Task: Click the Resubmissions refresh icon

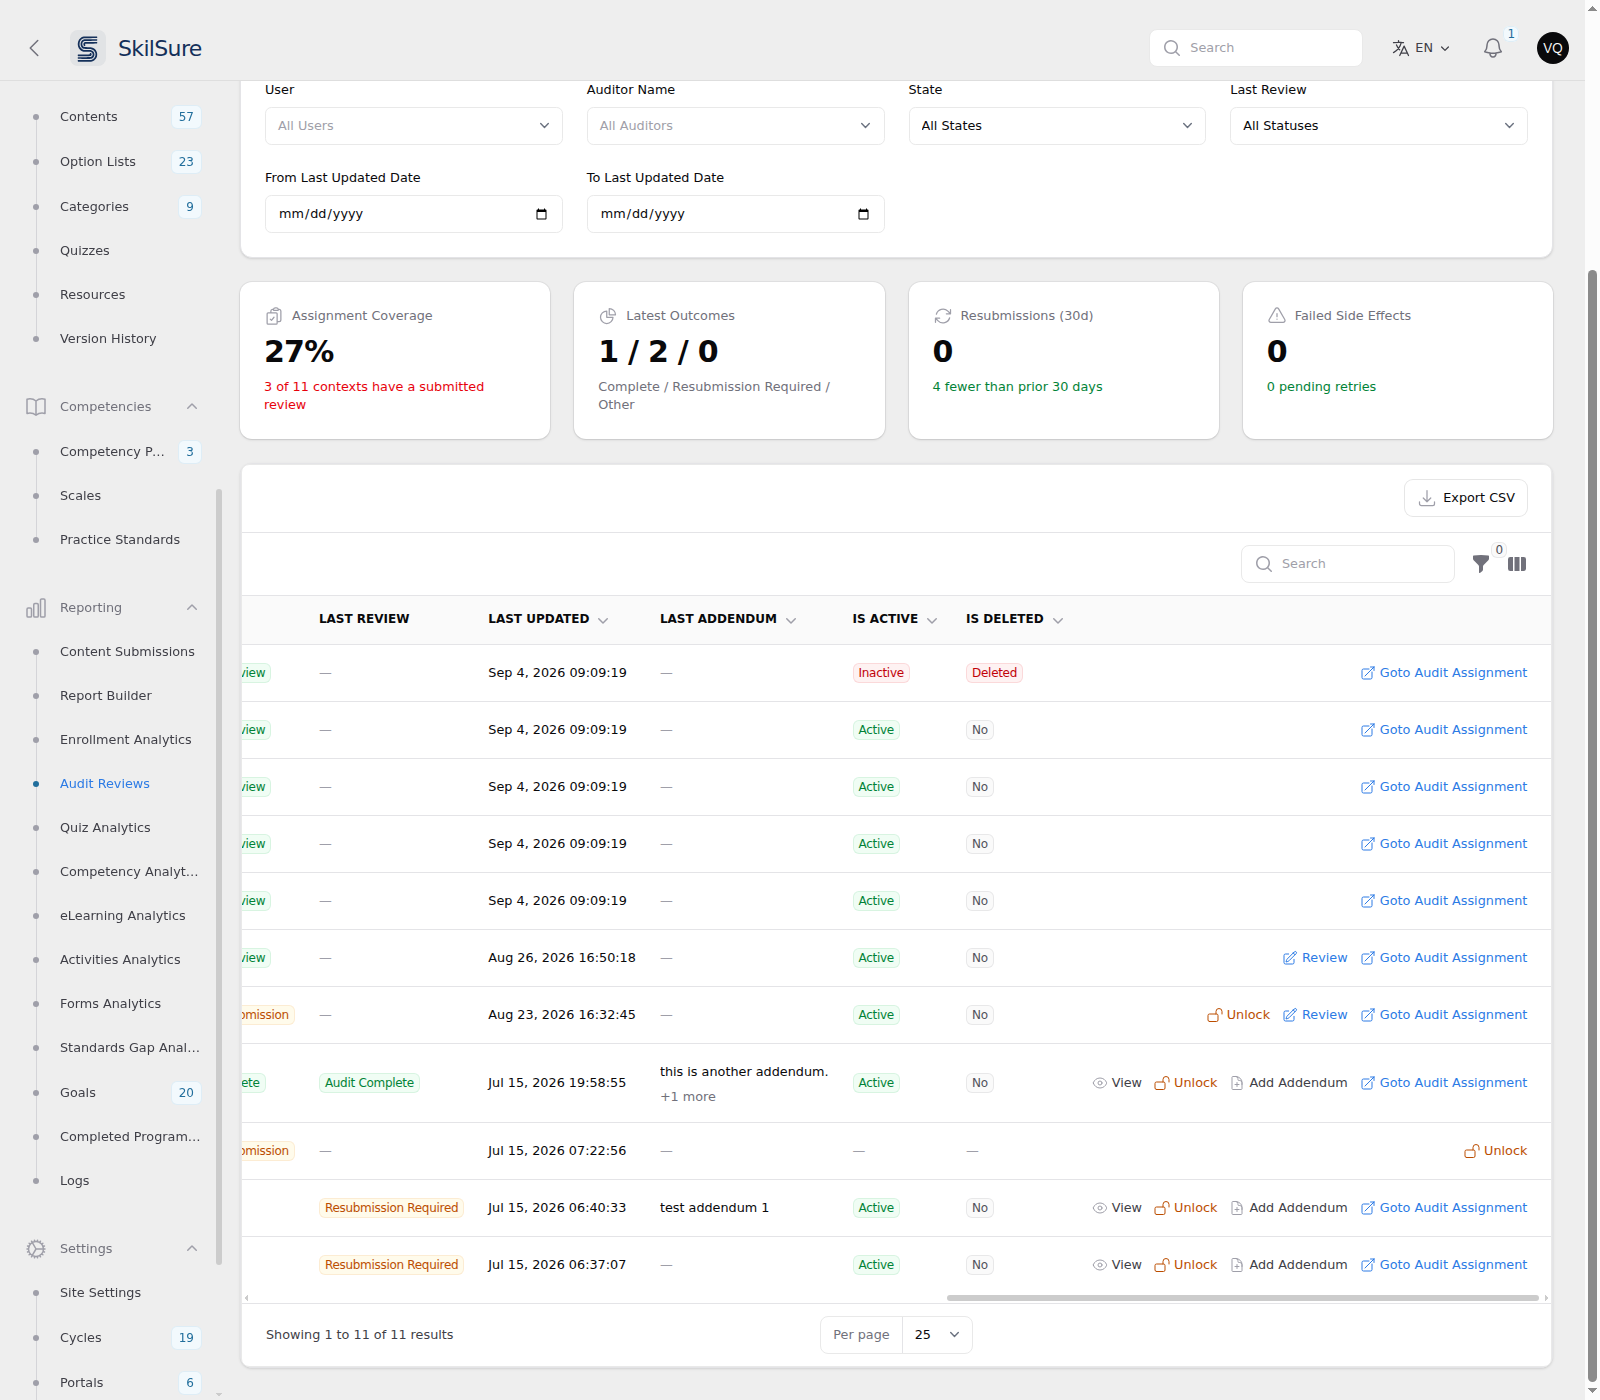Action: tap(942, 316)
